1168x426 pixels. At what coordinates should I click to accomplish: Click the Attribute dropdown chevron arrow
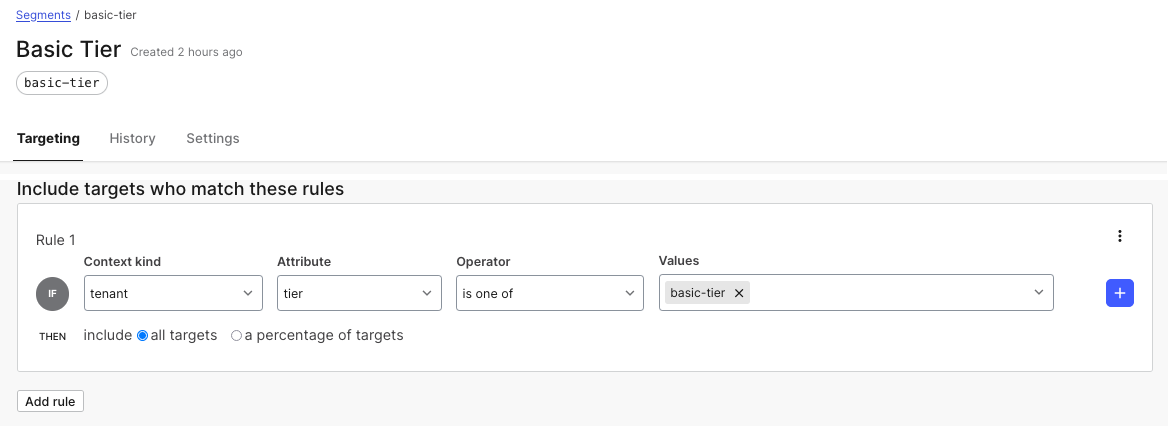[x=427, y=293]
